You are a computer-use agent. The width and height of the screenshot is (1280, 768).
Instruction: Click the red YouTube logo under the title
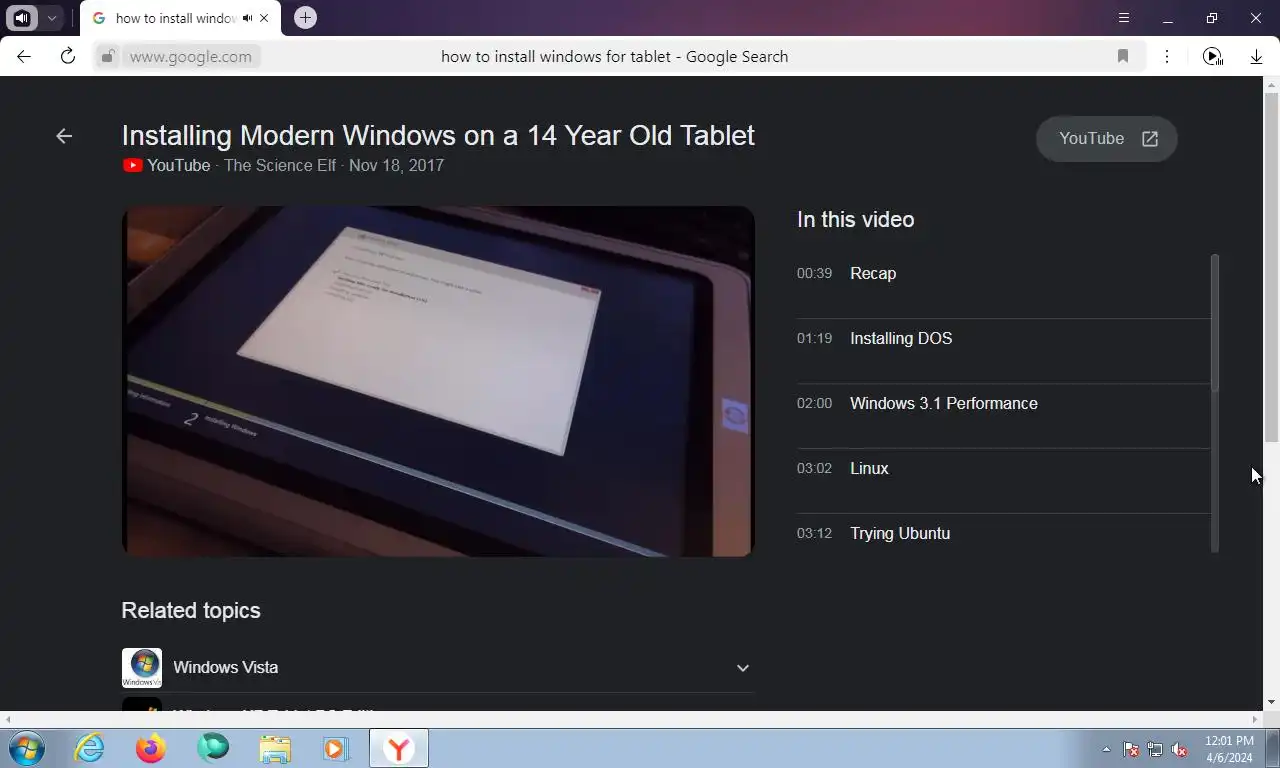(x=133, y=166)
